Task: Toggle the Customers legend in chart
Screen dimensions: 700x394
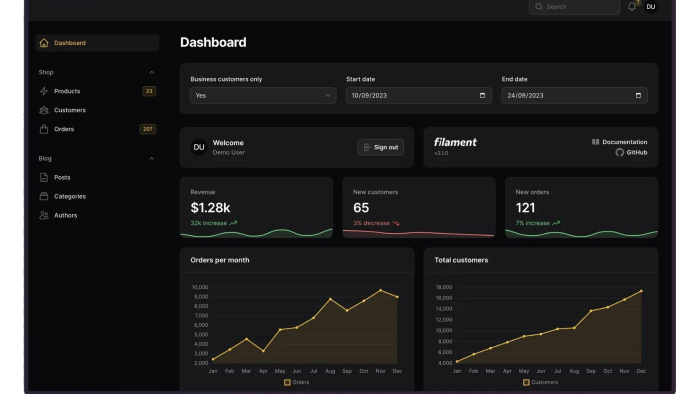Action: [x=540, y=382]
